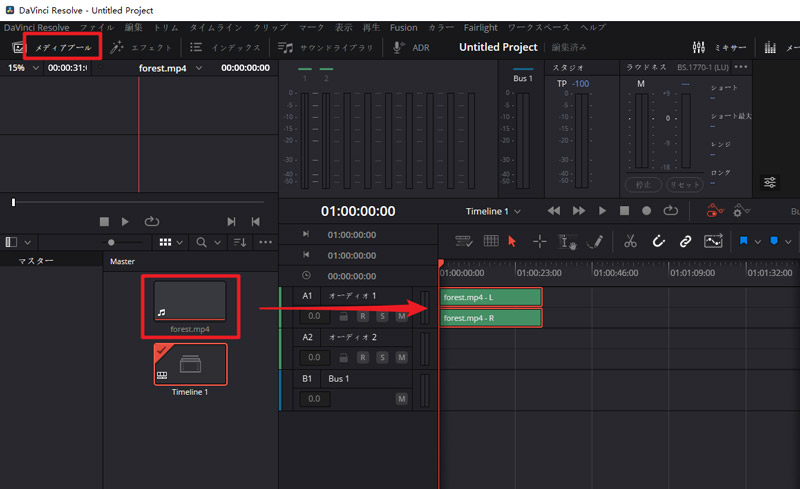Toggle timeline loop playback
Viewport: 800px width, 489px height.
(x=670, y=211)
